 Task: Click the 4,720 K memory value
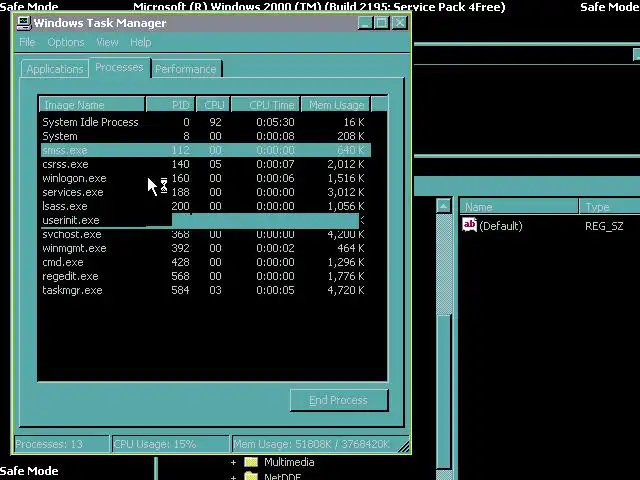pyautogui.click(x=346, y=290)
